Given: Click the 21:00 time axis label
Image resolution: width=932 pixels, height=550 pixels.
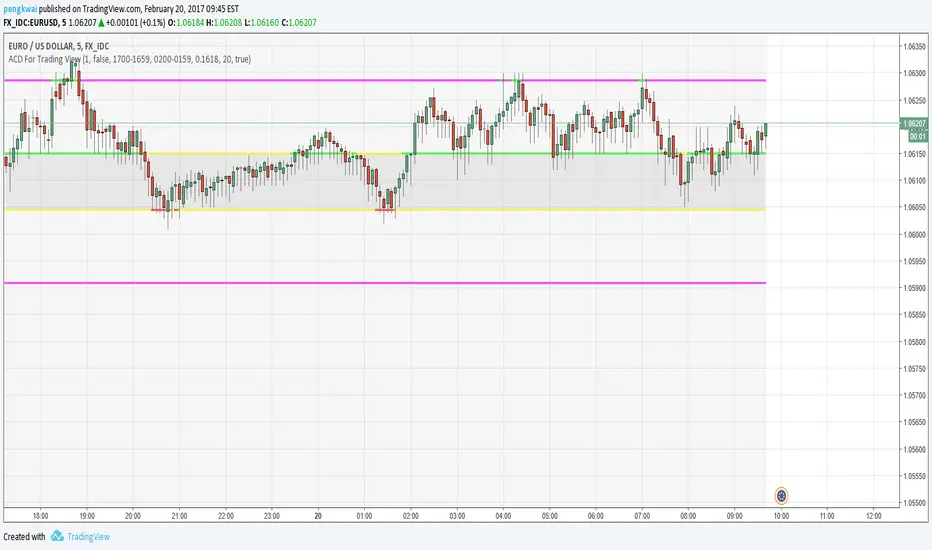Looking at the screenshot, I should tap(180, 516).
